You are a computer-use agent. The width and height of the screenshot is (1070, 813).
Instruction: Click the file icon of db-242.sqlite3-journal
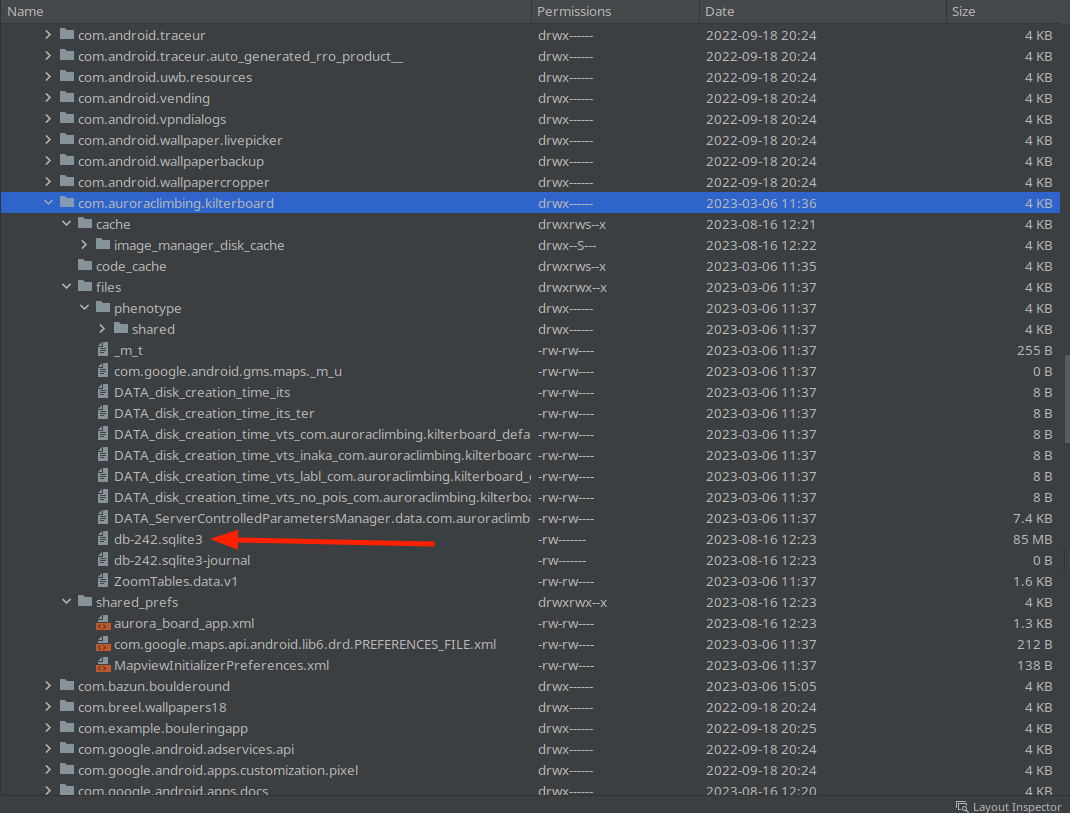pyautogui.click(x=102, y=560)
